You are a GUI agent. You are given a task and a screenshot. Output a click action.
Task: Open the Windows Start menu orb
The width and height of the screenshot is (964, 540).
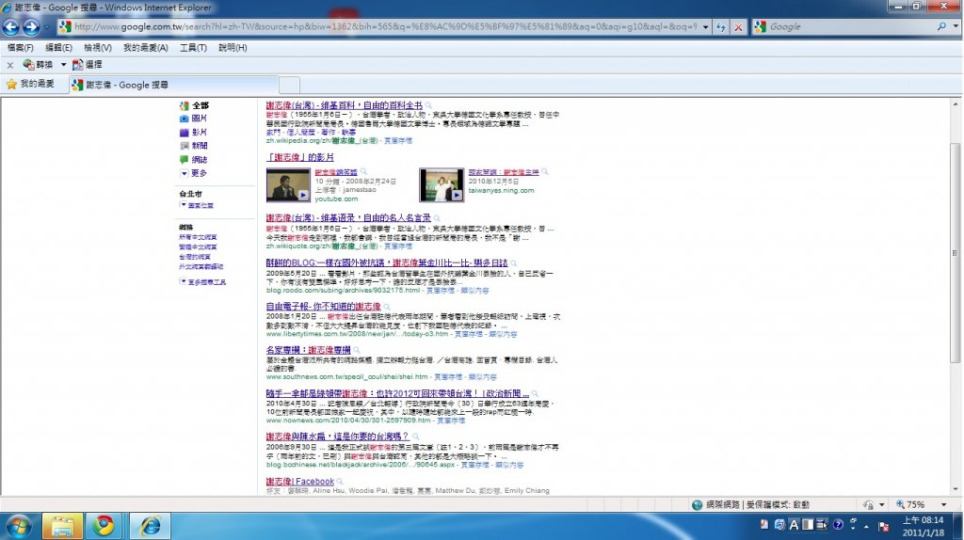coord(20,524)
